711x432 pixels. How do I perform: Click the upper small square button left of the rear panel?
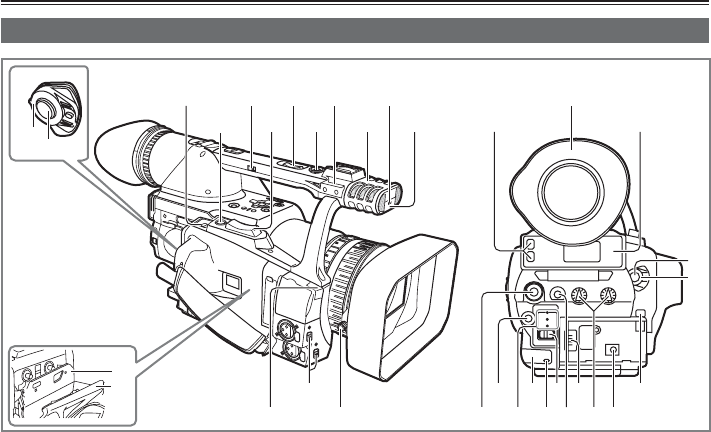click(531, 245)
